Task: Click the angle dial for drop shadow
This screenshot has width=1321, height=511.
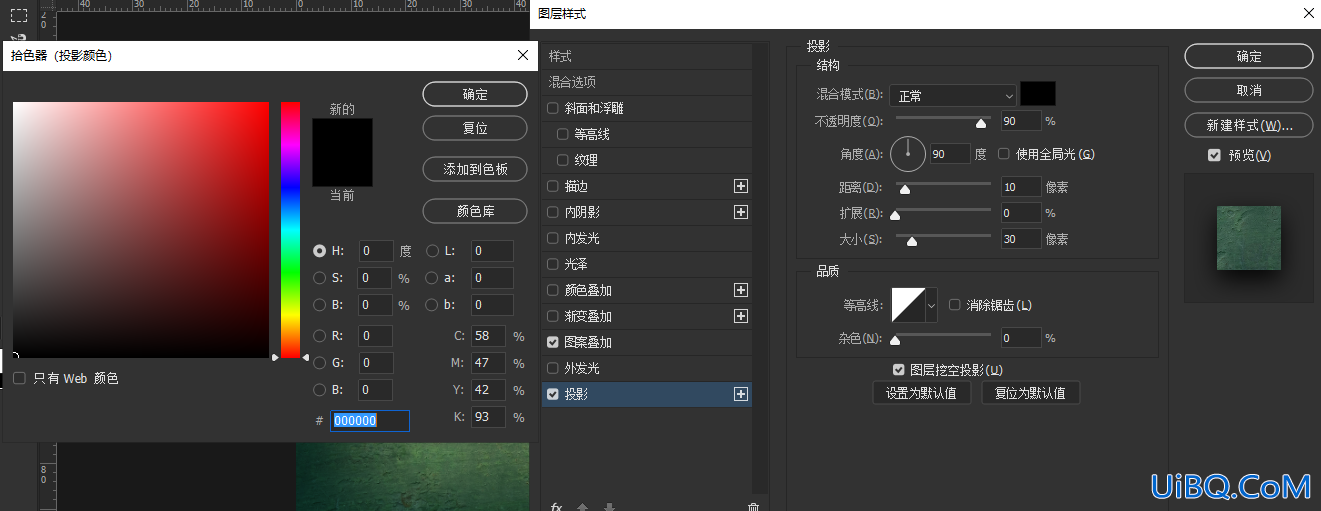Action: click(x=909, y=154)
